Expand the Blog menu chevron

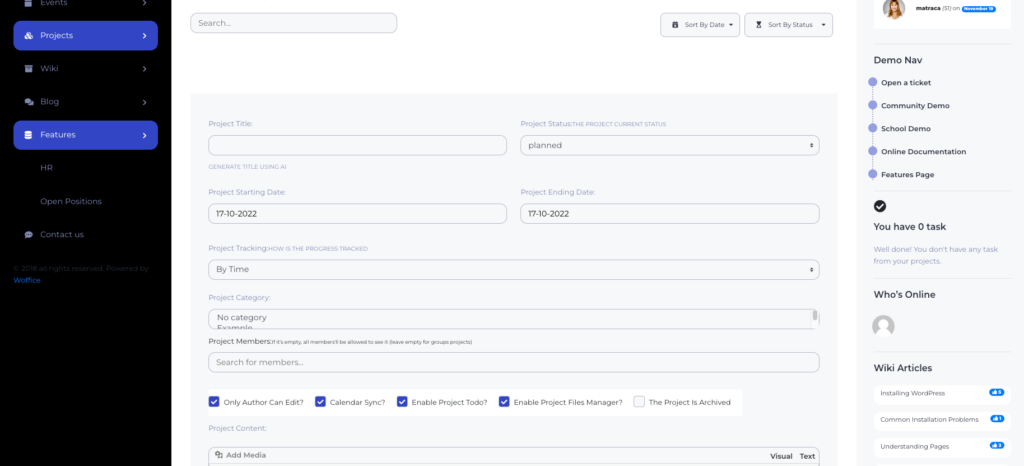point(144,102)
